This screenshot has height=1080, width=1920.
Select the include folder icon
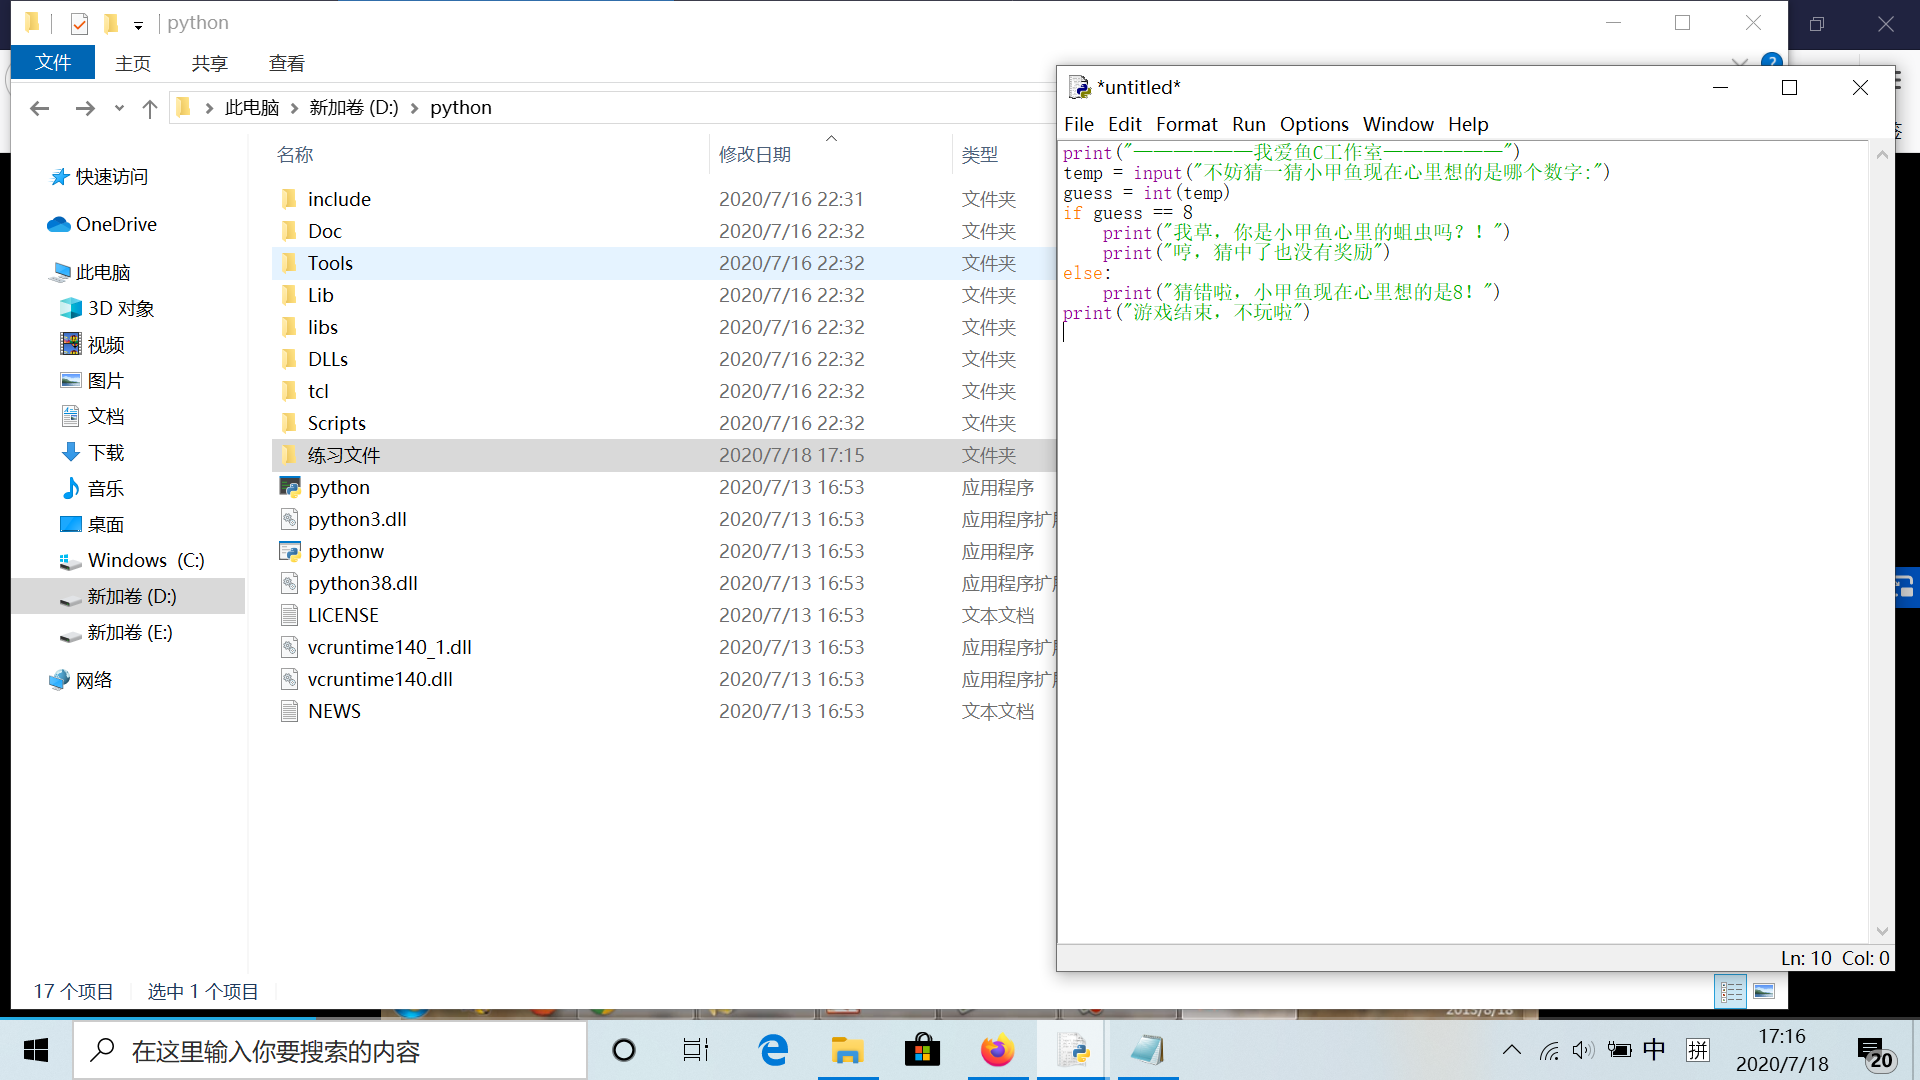pyautogui.click(x=289, y=199)
